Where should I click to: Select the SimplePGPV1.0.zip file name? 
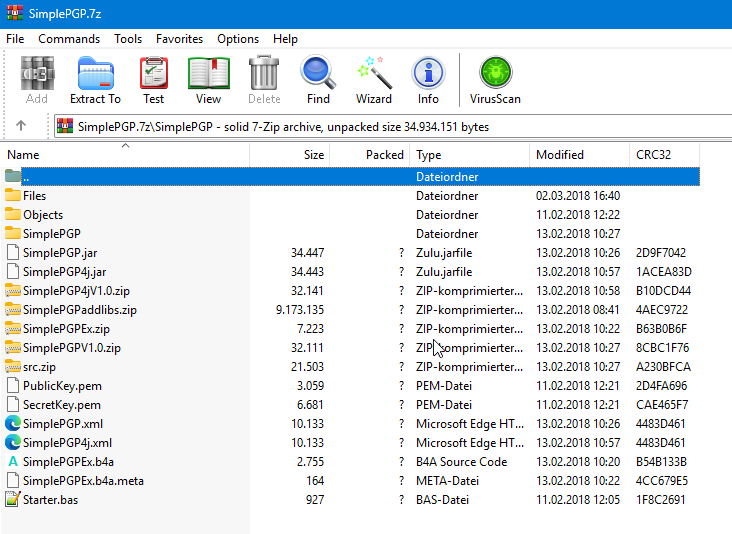click(72, 348)
